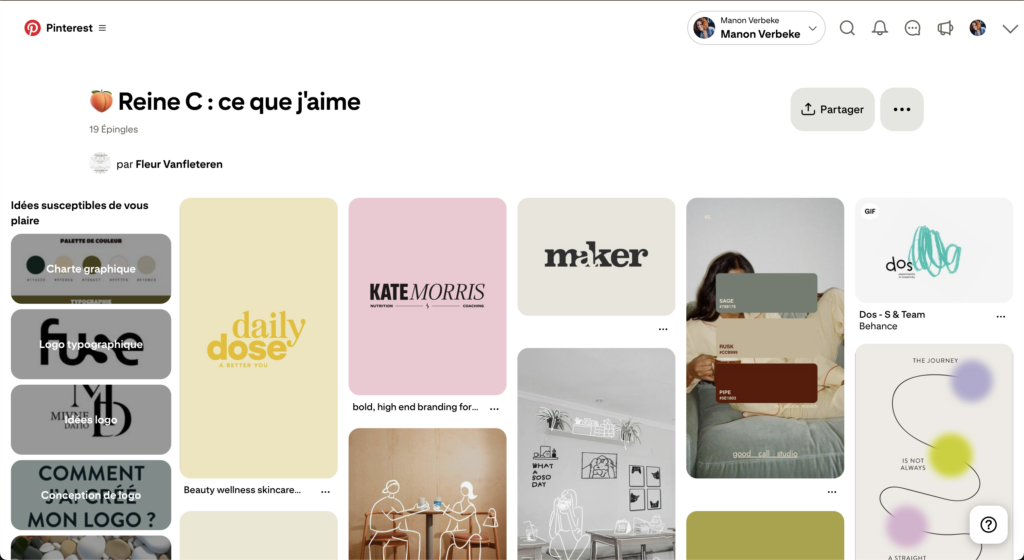Open the daily dose pin thumbnail

259,338
